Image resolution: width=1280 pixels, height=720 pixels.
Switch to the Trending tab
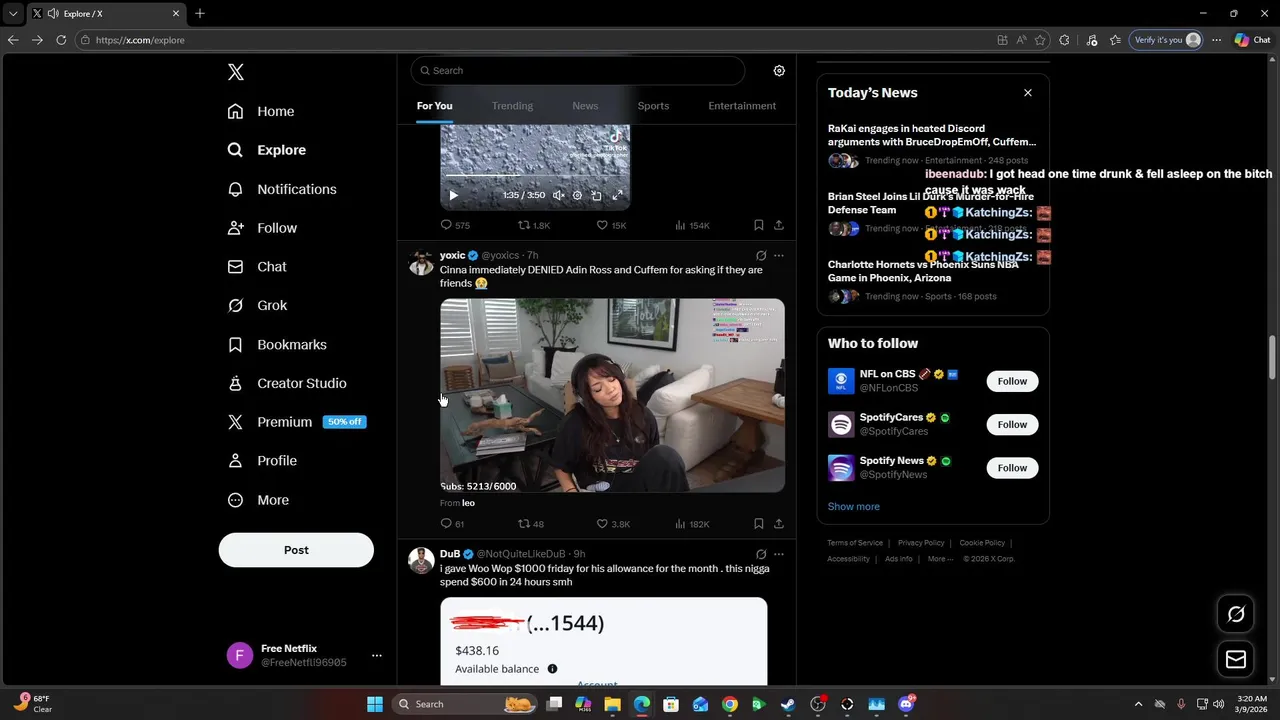(512, 106)
